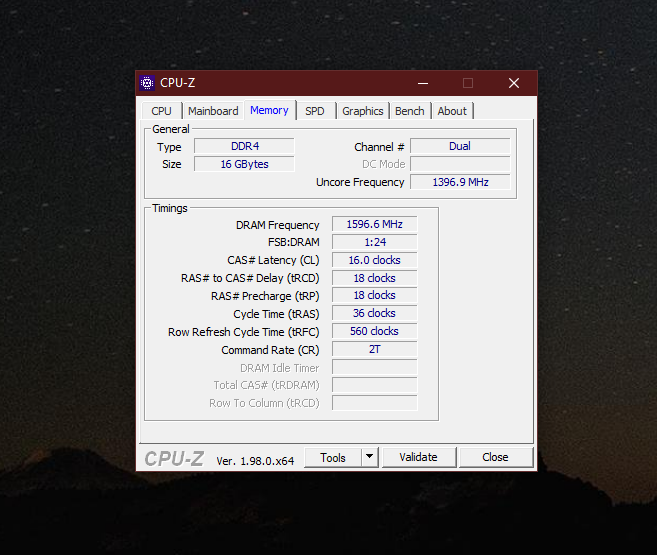Switch to the Bench tab

409,111
